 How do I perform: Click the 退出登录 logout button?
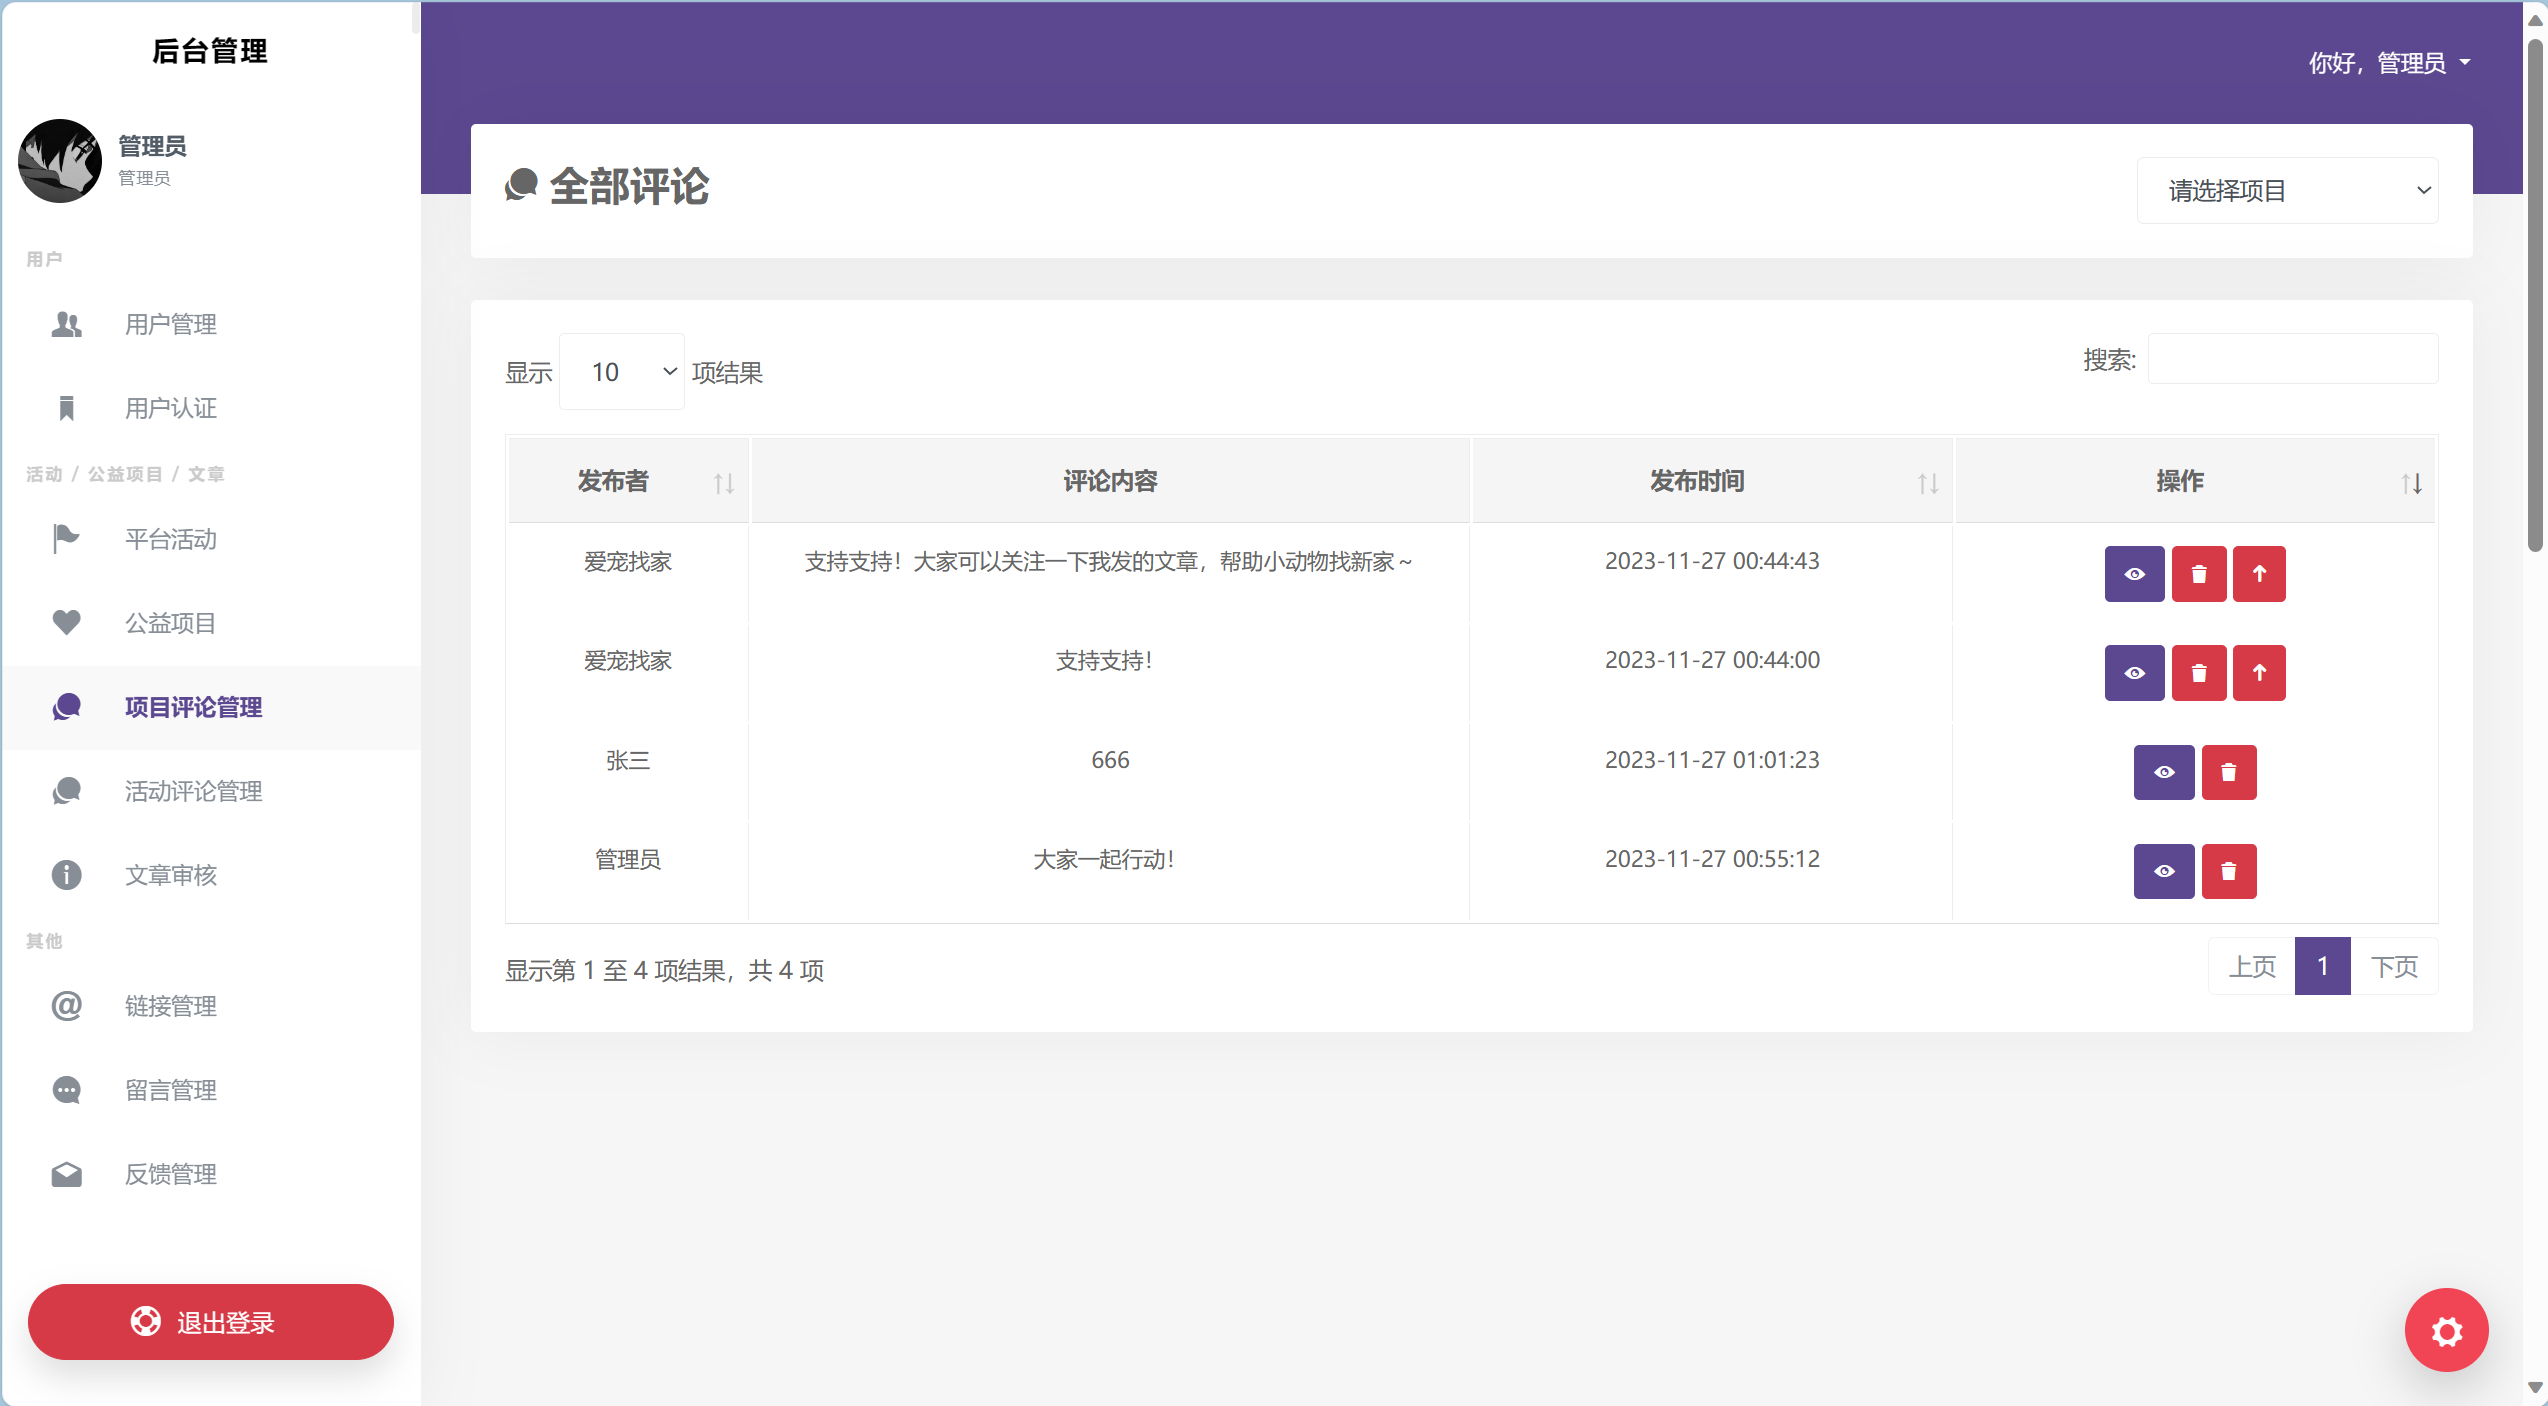tap(211, 1322)
